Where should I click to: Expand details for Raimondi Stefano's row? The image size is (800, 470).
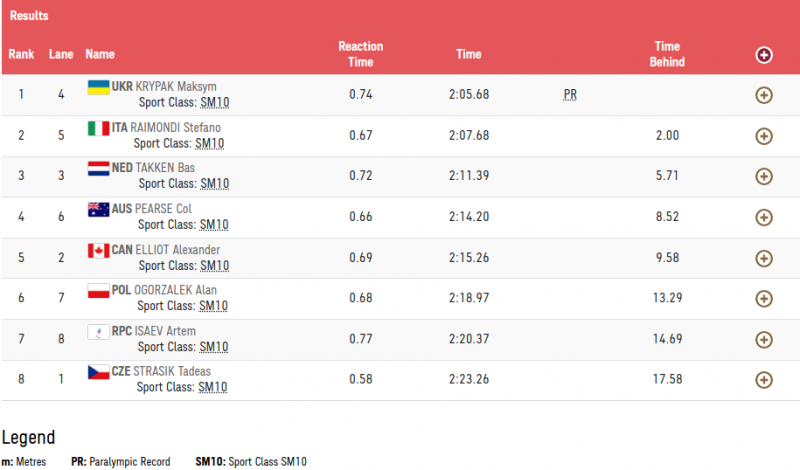tap(764, 136)
